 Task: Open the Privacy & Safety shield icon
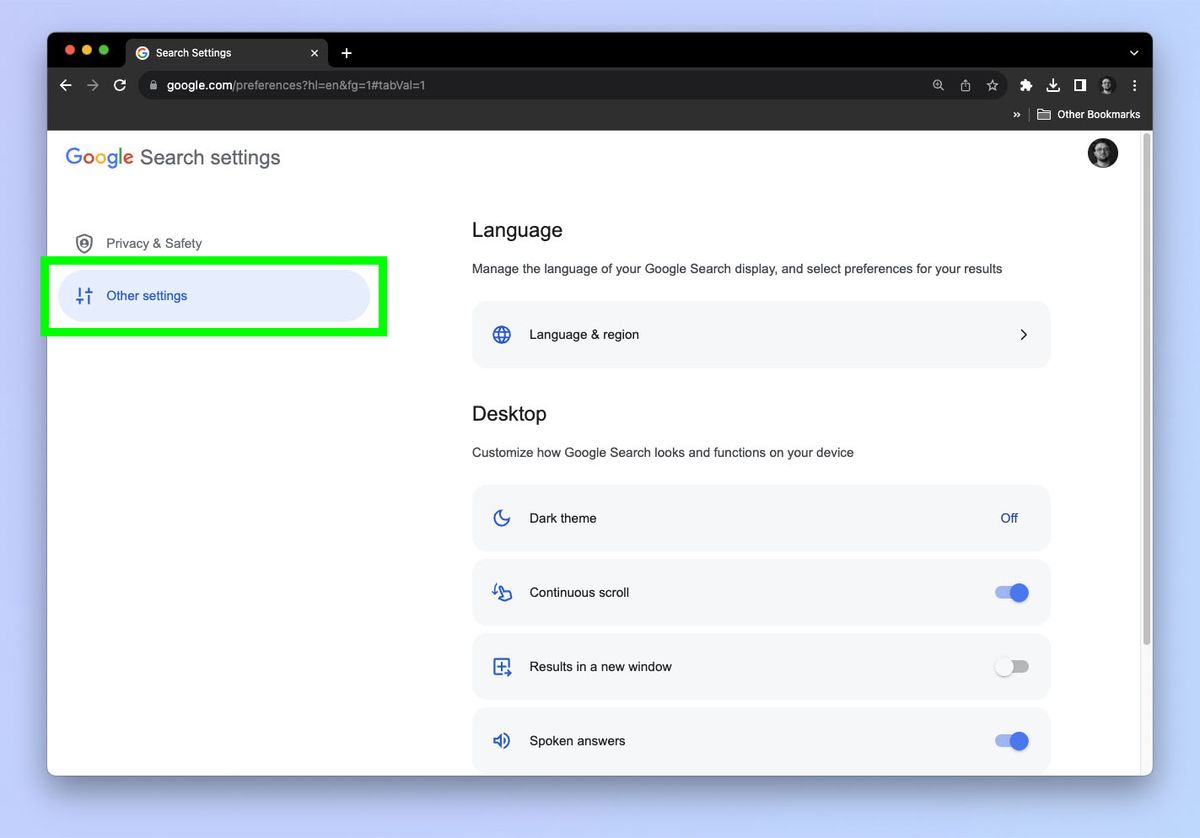tap(84, 243)
